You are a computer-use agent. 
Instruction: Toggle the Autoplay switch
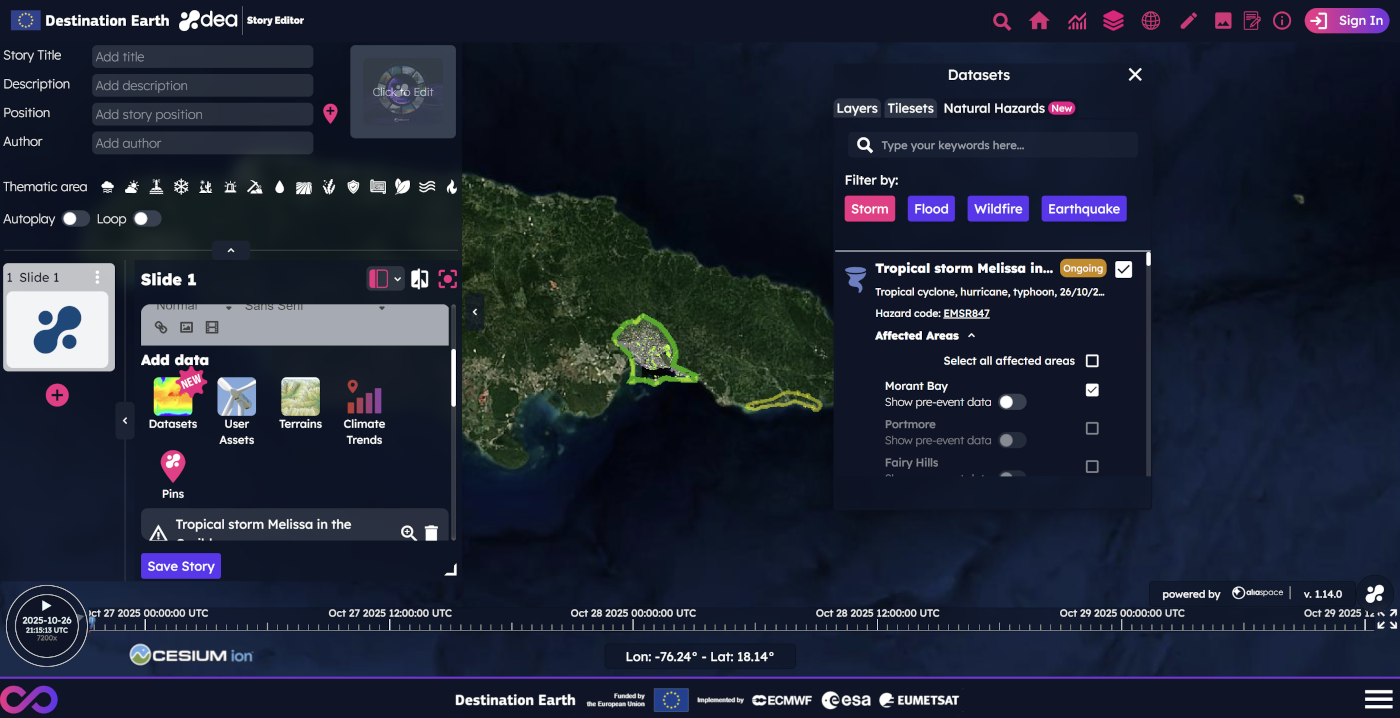click(x=75, y=219)
